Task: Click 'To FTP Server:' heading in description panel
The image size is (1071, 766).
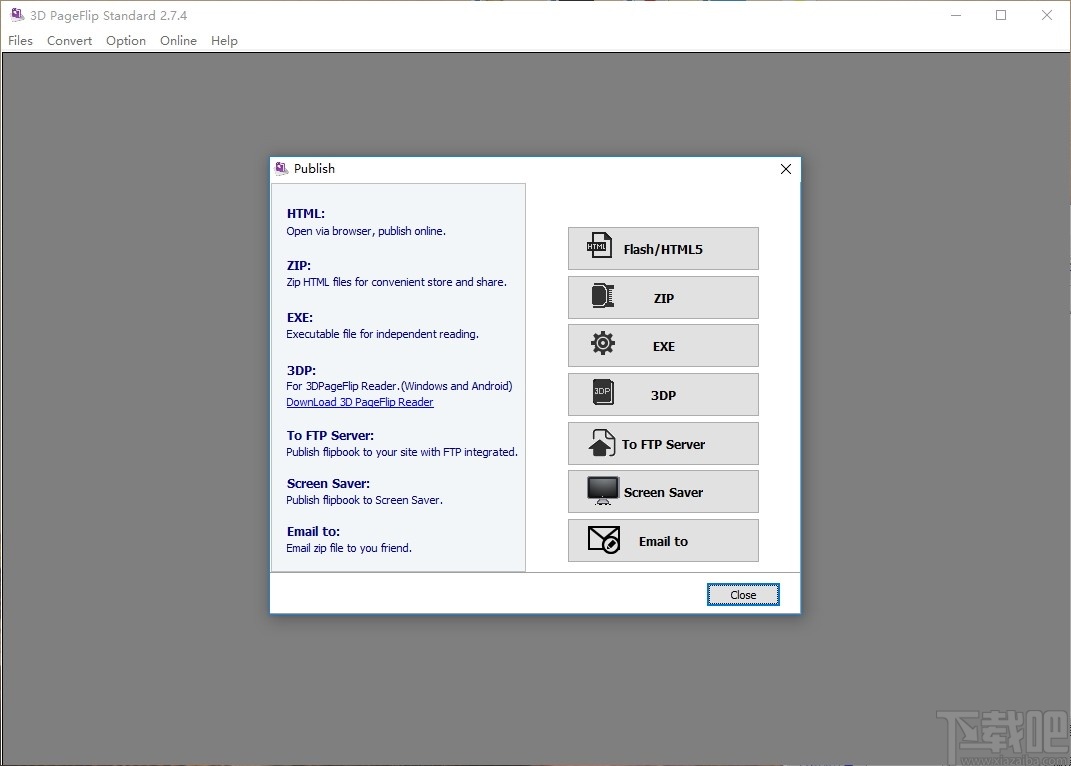Action: pos(330,435)
